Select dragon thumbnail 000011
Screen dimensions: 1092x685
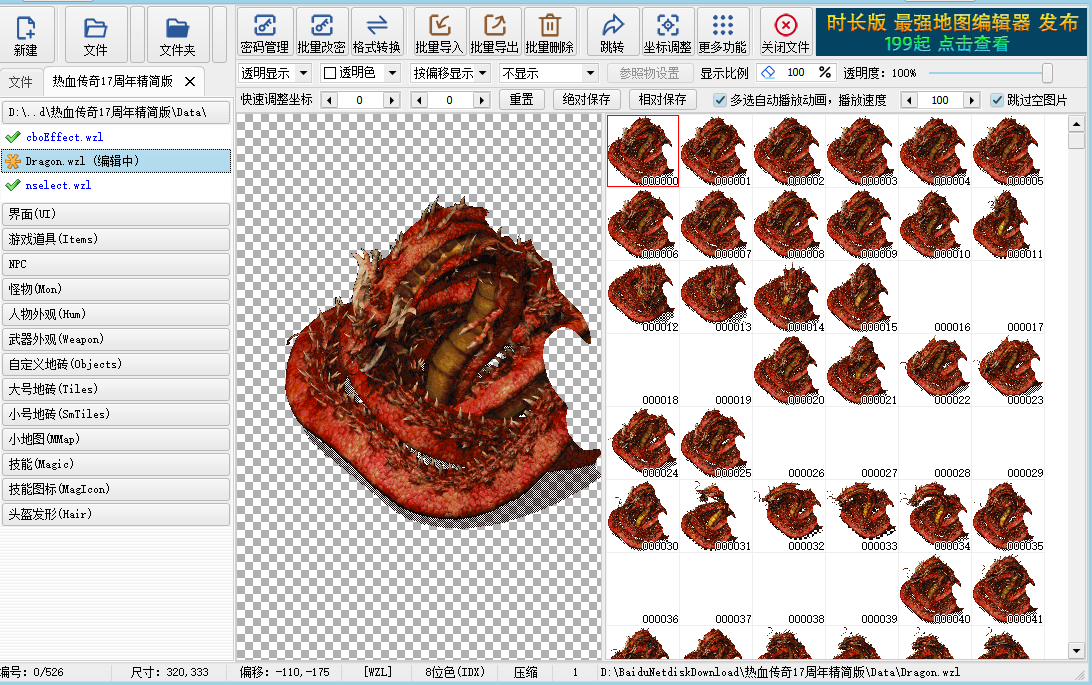click(x=1008, y=224)
